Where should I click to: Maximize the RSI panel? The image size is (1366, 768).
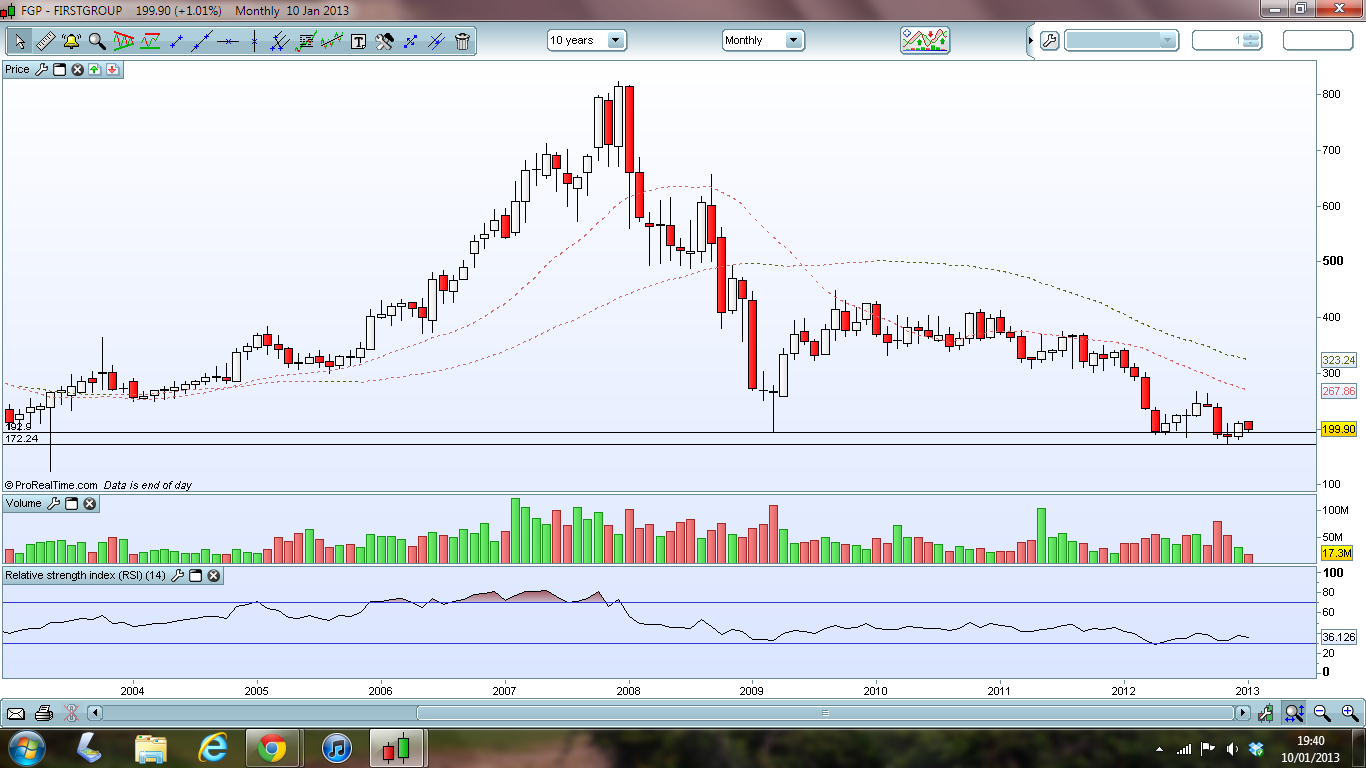196,576
